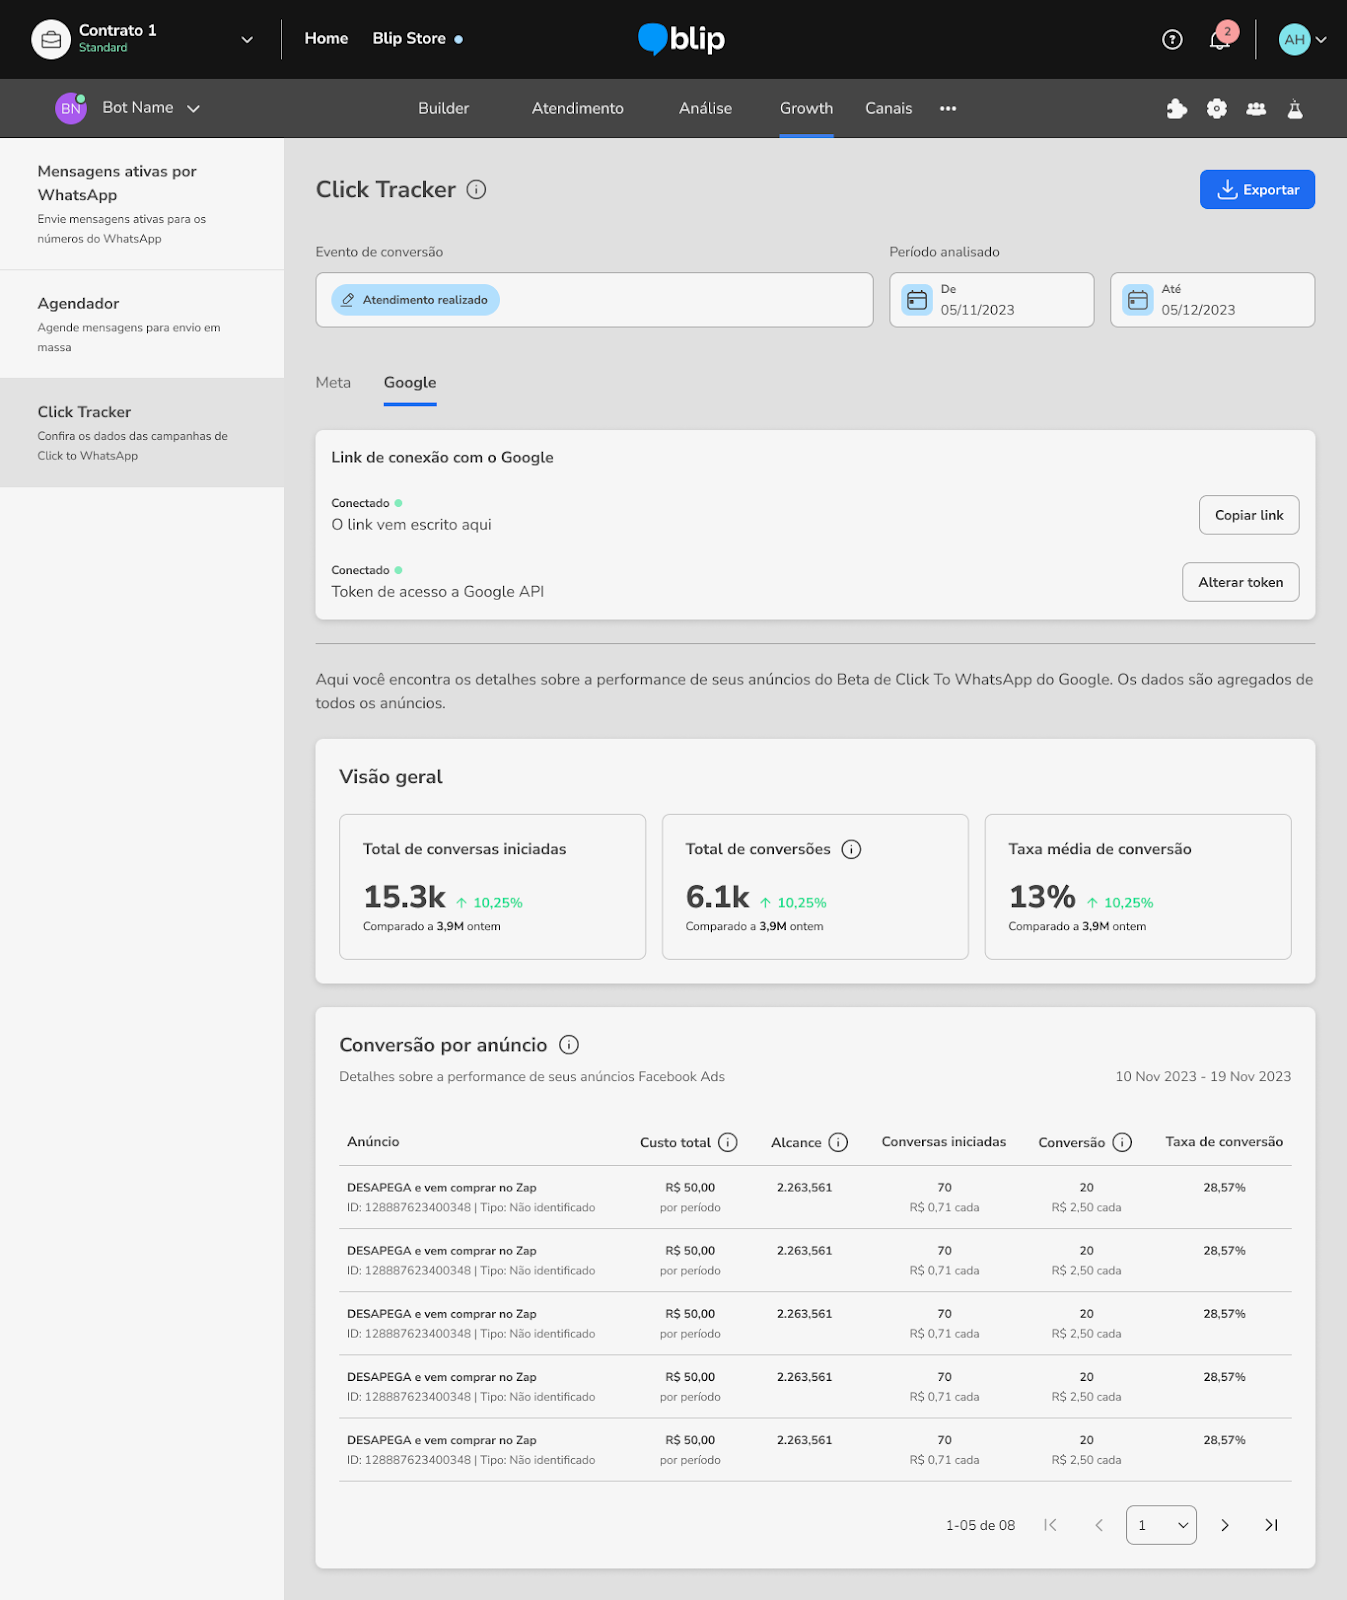Open the Click Tracker sidebar item

(x=142, y=432)
